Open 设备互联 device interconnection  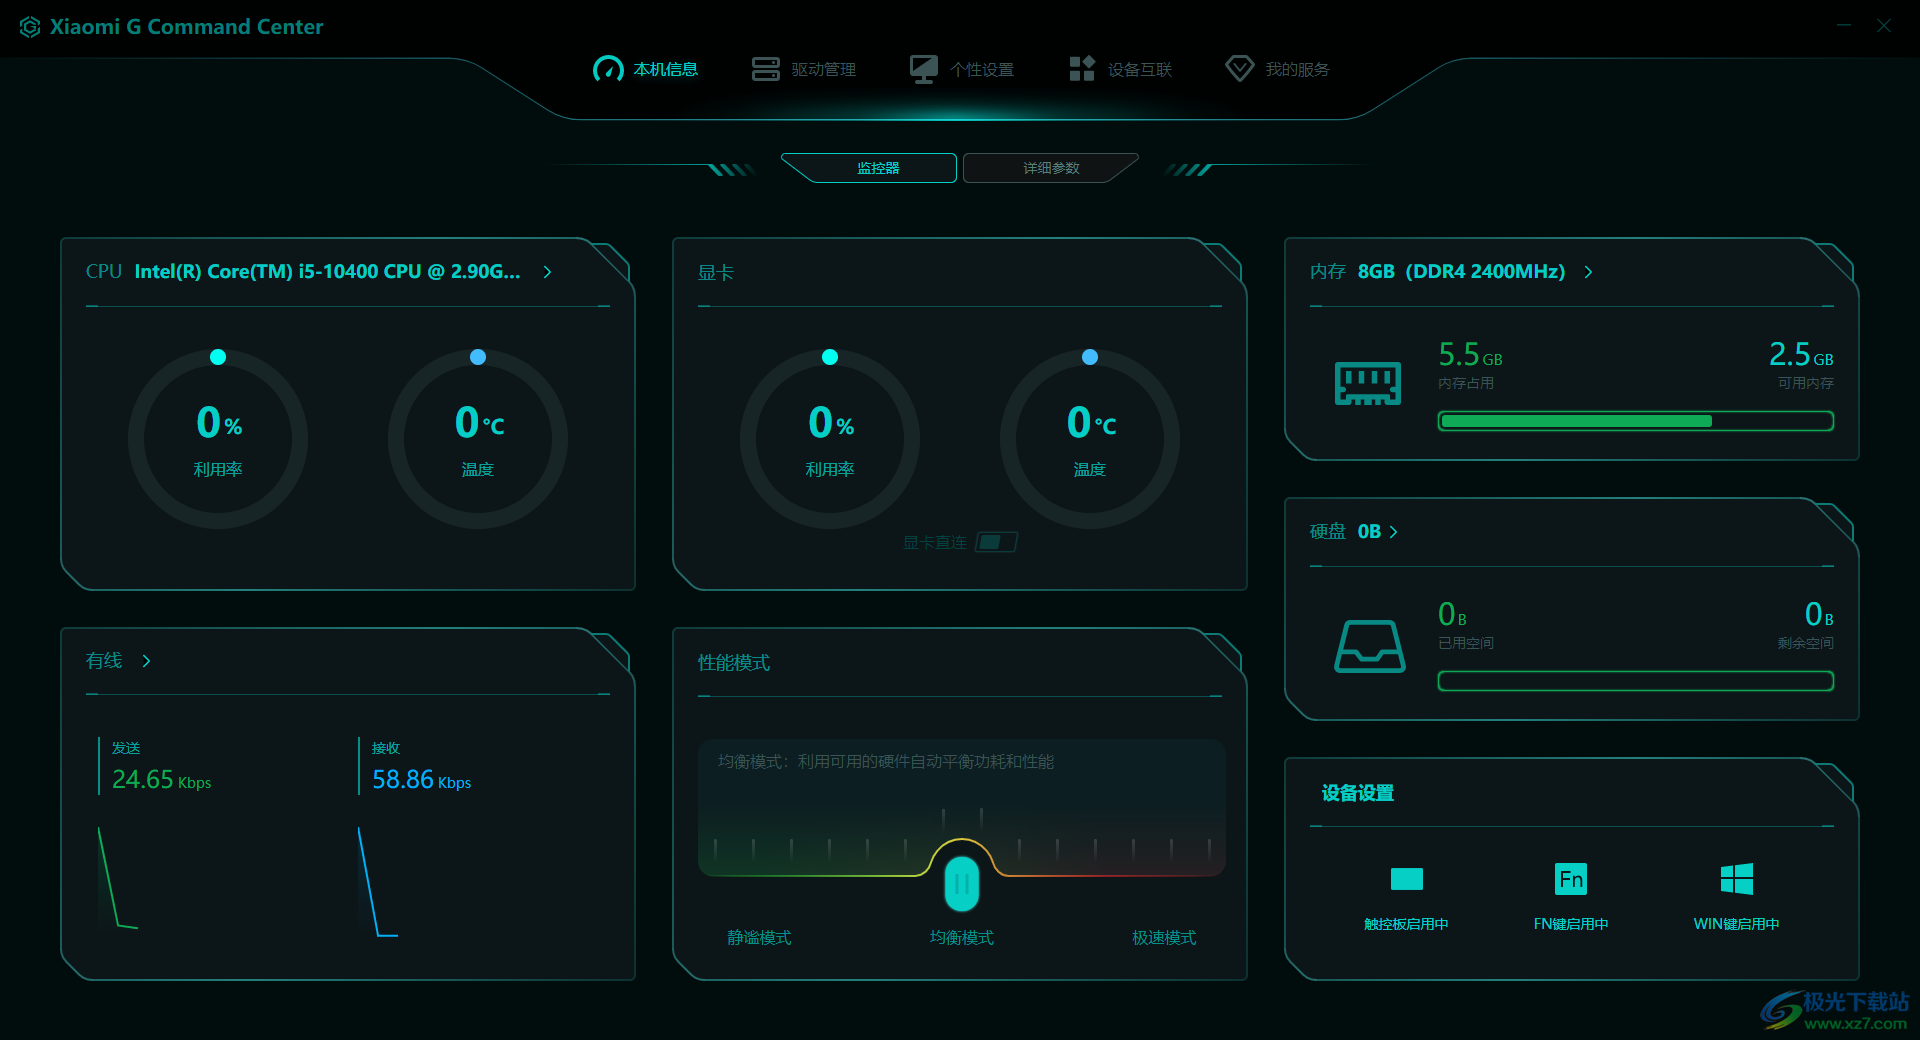pyautogui.click(x=1081, y=68)
